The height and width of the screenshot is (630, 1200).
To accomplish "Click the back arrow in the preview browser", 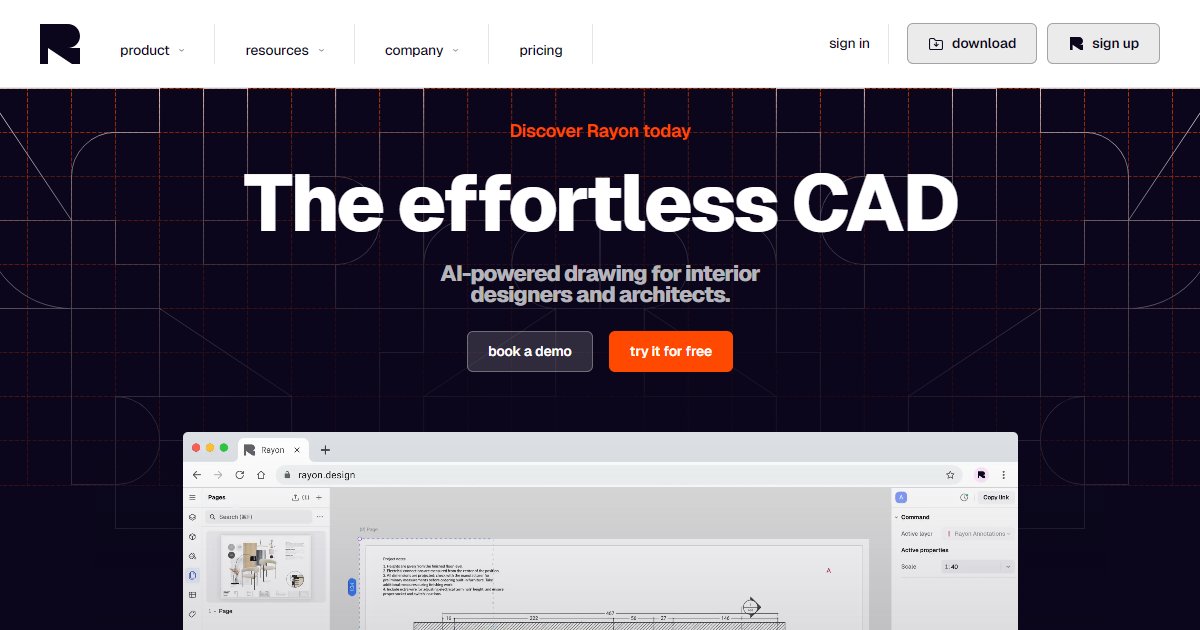I will pos(197,475).
